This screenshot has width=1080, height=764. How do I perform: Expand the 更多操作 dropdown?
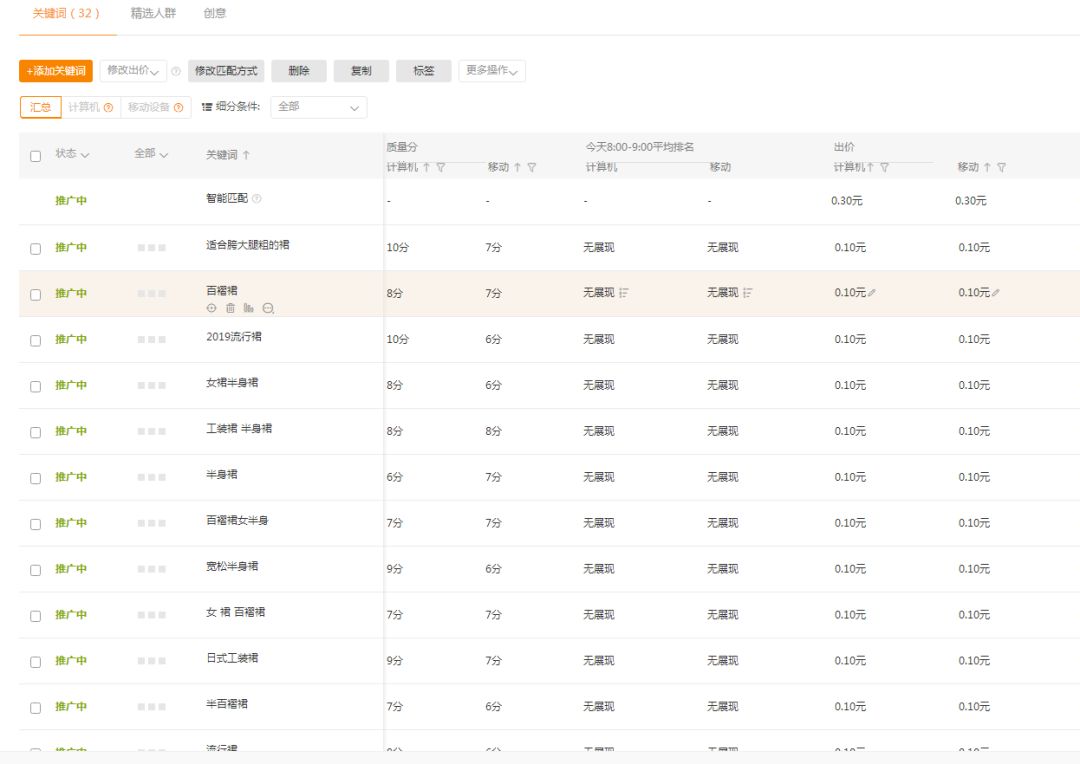click(492, 71)
